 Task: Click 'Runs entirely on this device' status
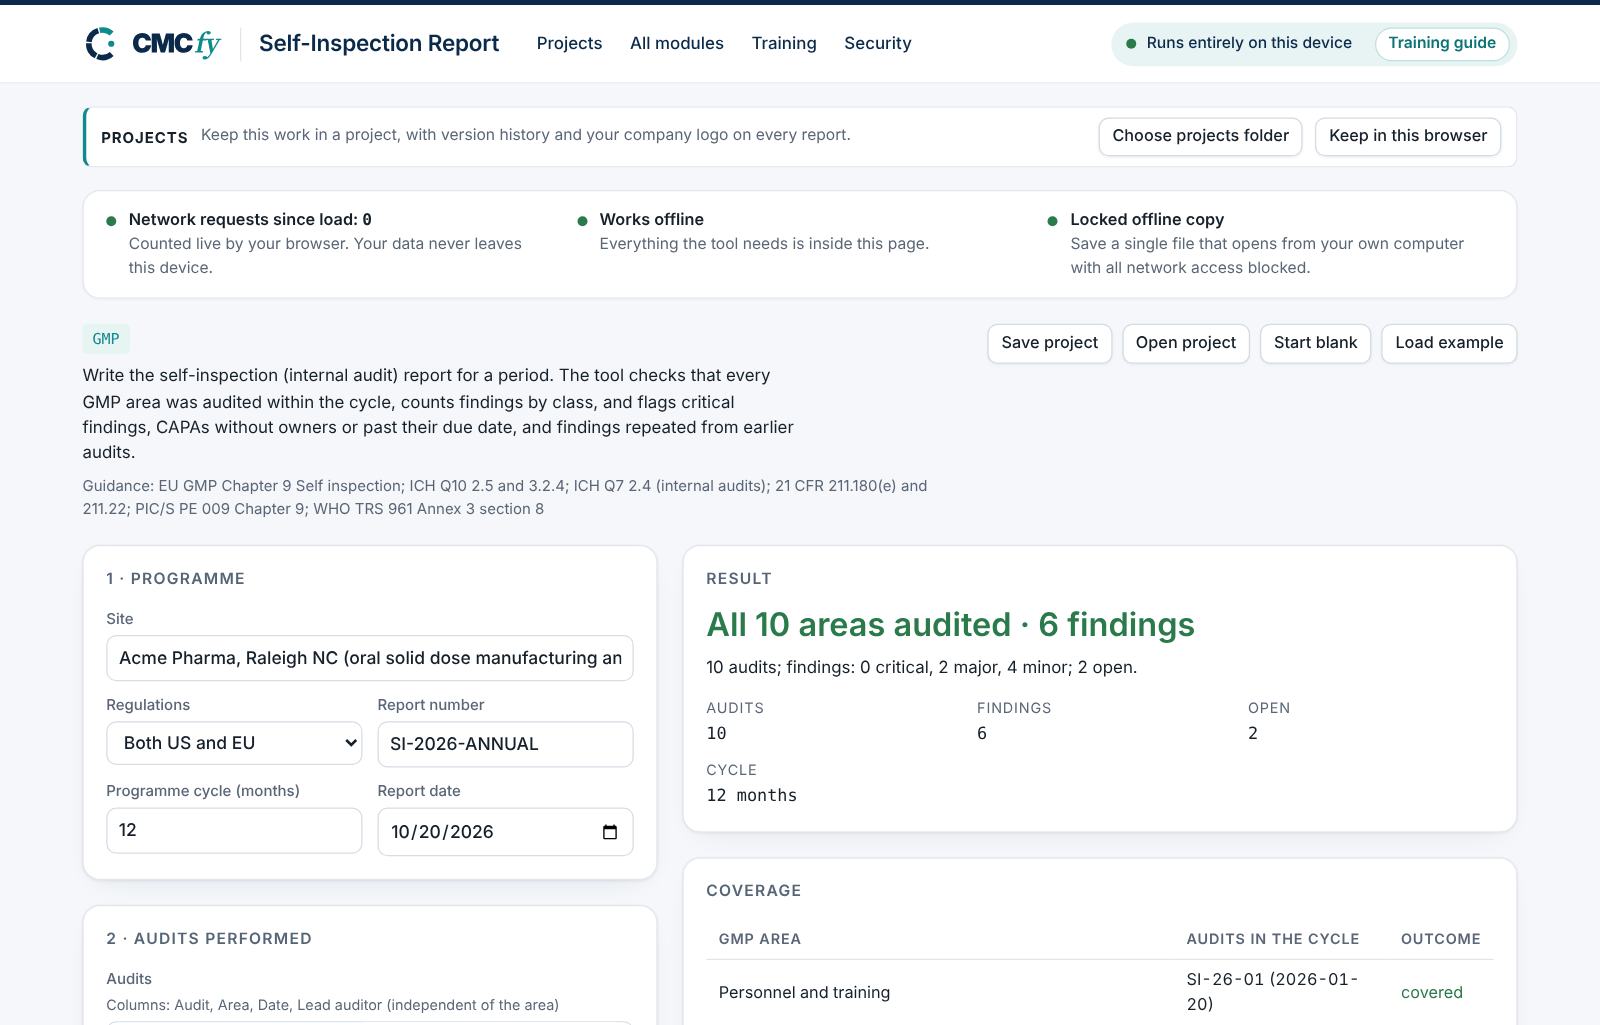1249,43
